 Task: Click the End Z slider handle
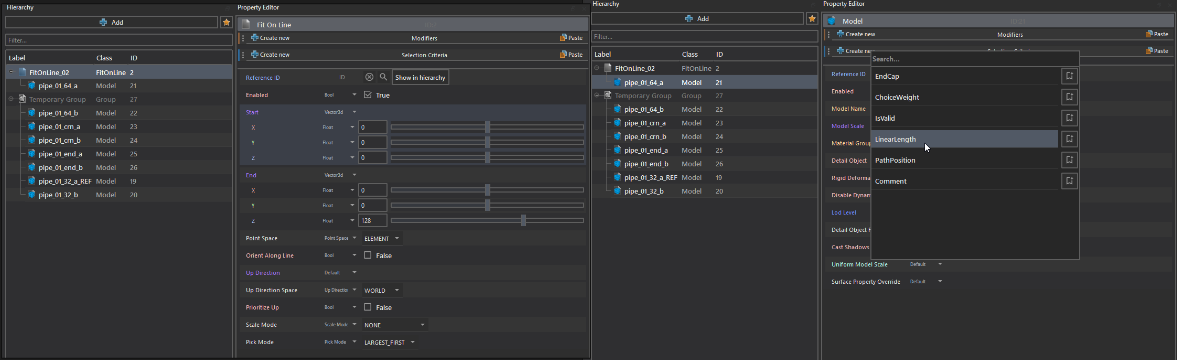coord(524,220)
